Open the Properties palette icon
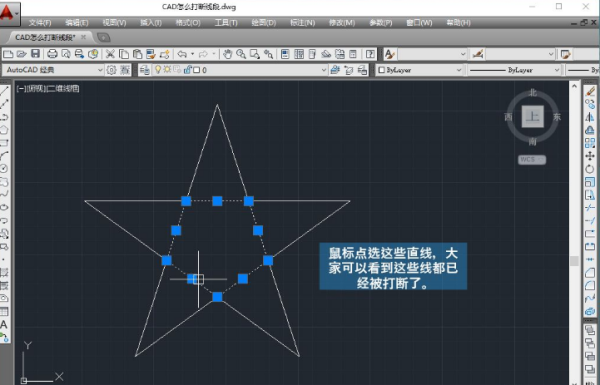Image resolution: width=600 pixels, height=385 pixels. click(x=285, y=54)
